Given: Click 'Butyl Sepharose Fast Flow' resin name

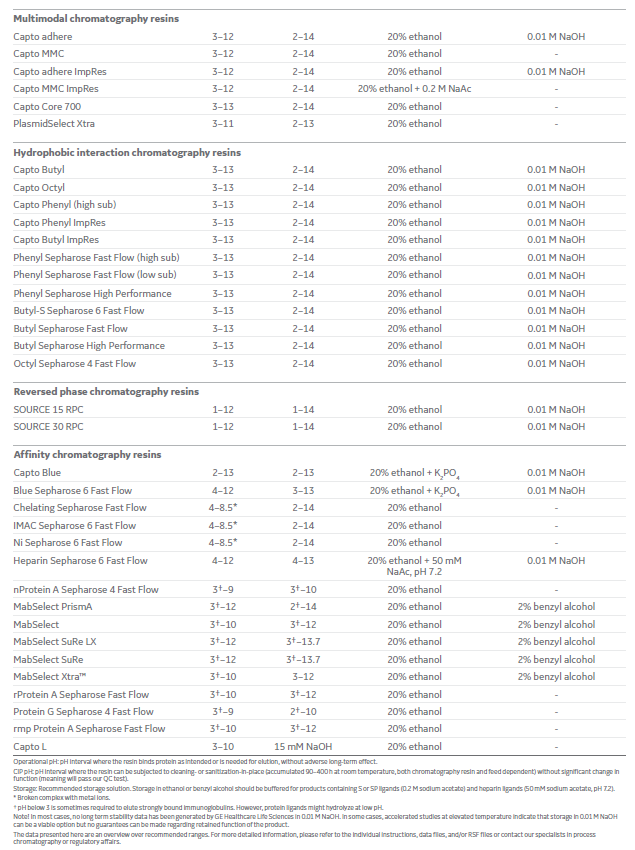Looking at the screenshot, I should pos(70,329).
